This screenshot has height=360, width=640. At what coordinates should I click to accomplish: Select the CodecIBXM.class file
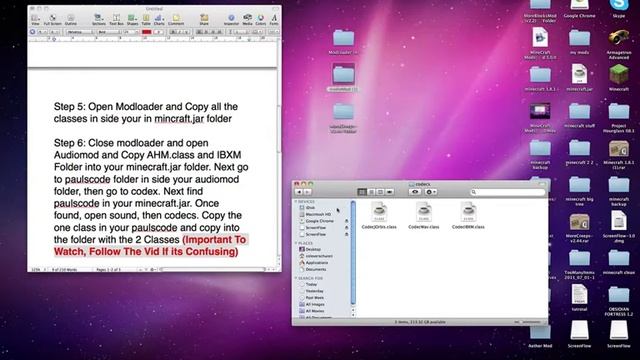tap(468, 216)
